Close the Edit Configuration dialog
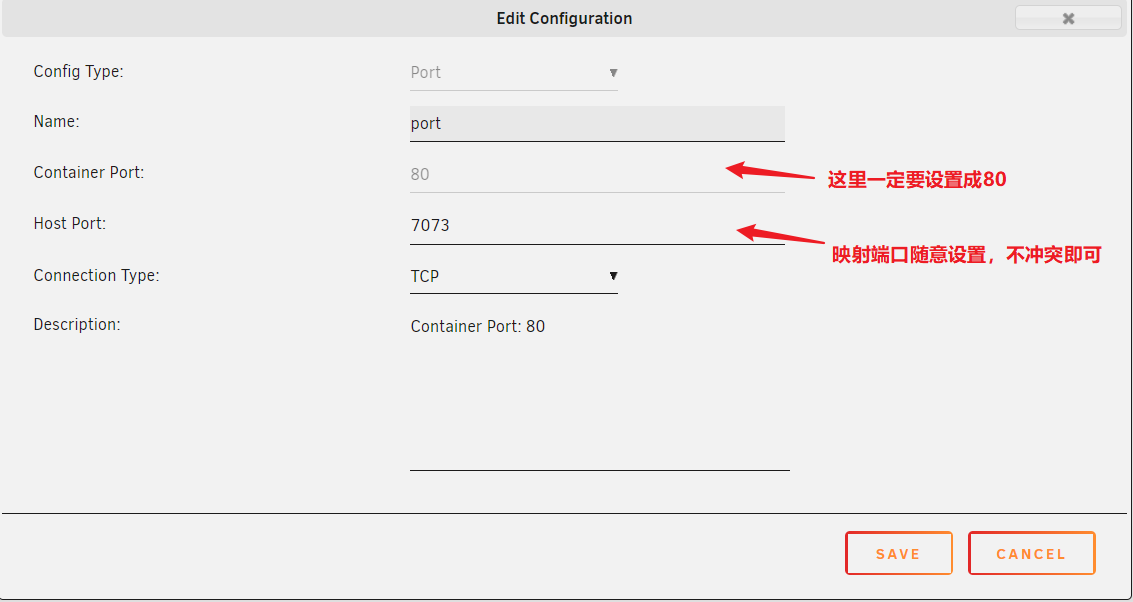Image resolution: width=1133 pixels, height=602 pixels. click(1068, 18)
